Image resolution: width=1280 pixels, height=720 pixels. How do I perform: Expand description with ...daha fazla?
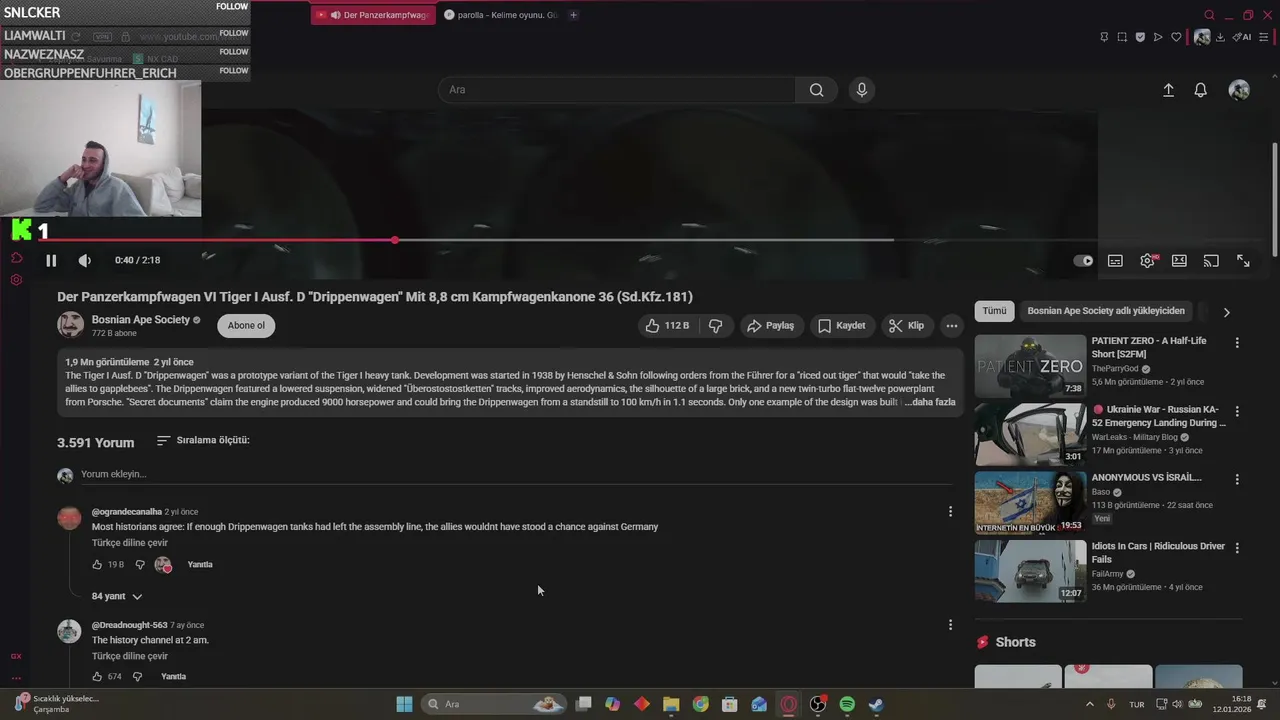coord(930,402)
